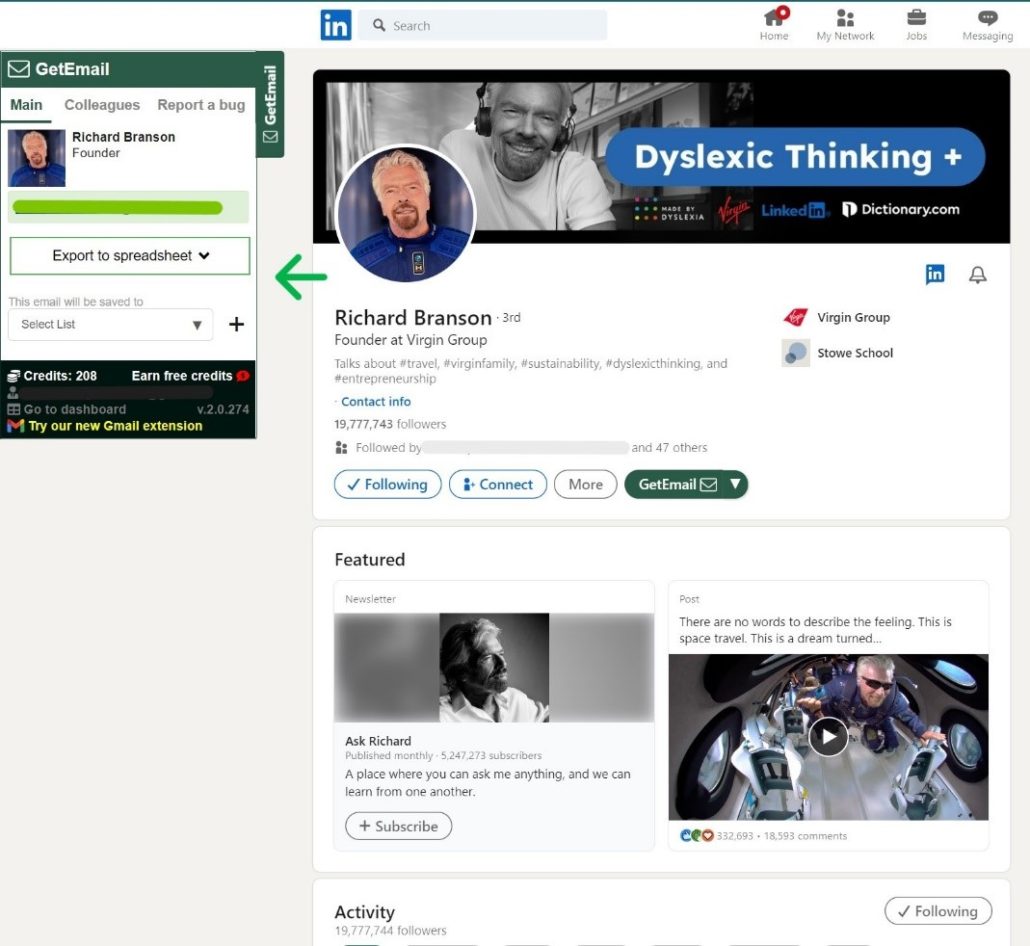Viewport: 1030px width, 946px height.
Task: Expand the arrow beside GetEmail button
Action: (x=736, y=484)
